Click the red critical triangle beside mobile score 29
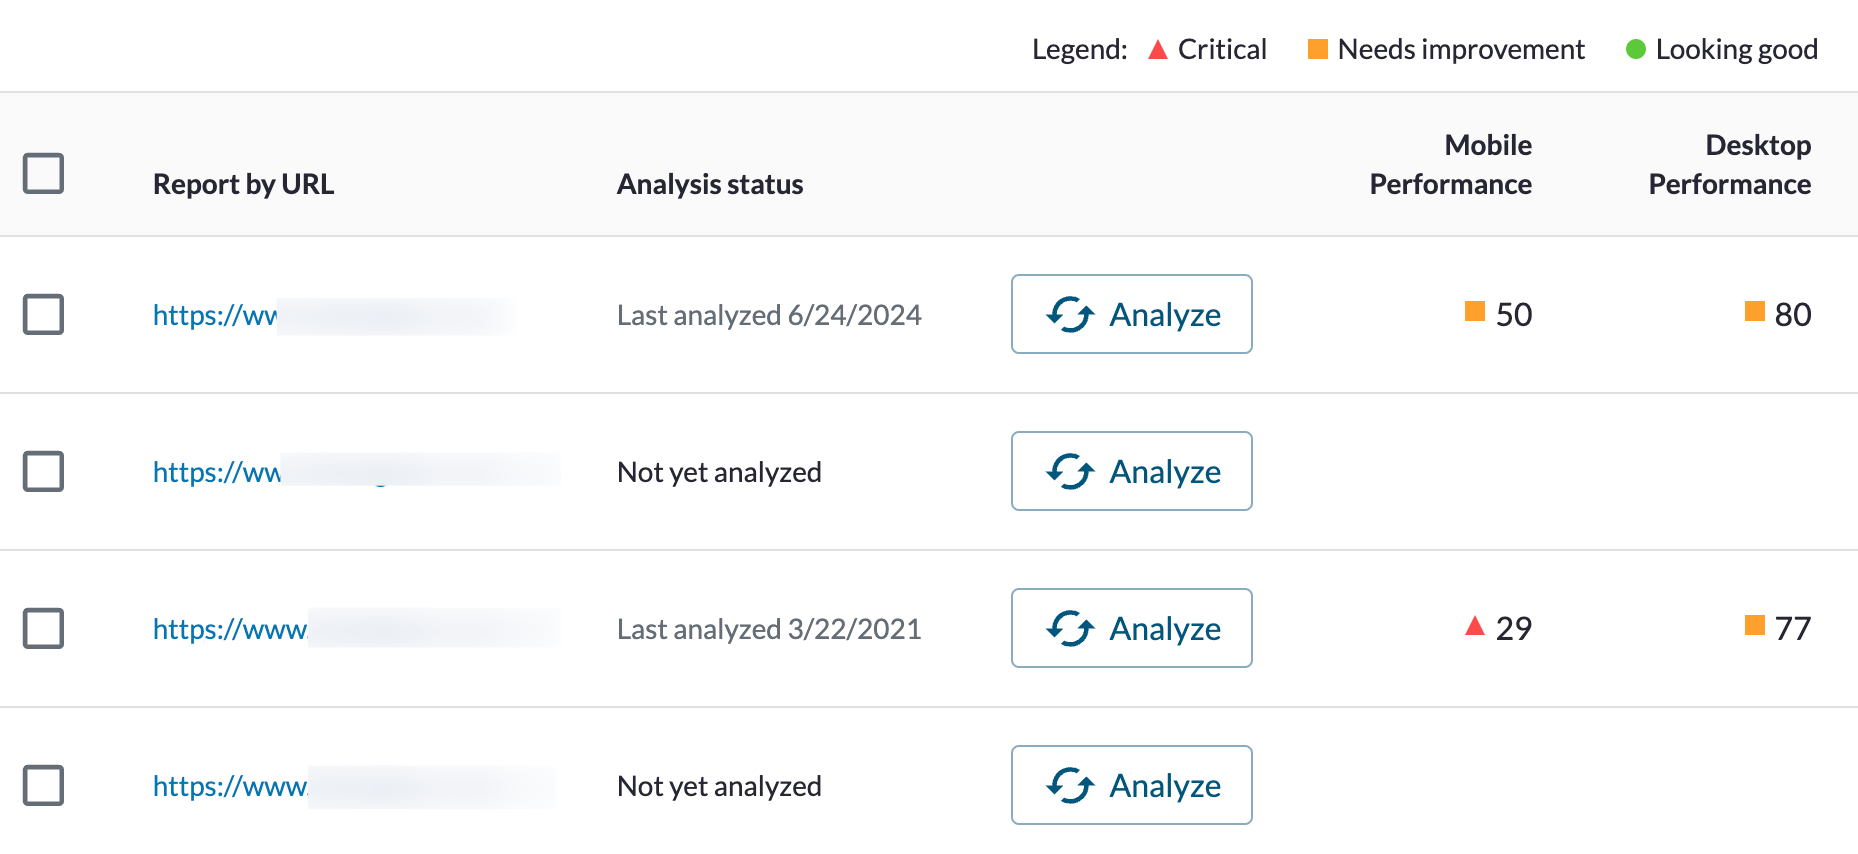The width and height of the screenshot is (1858, 854). [x=1474, y=626]
